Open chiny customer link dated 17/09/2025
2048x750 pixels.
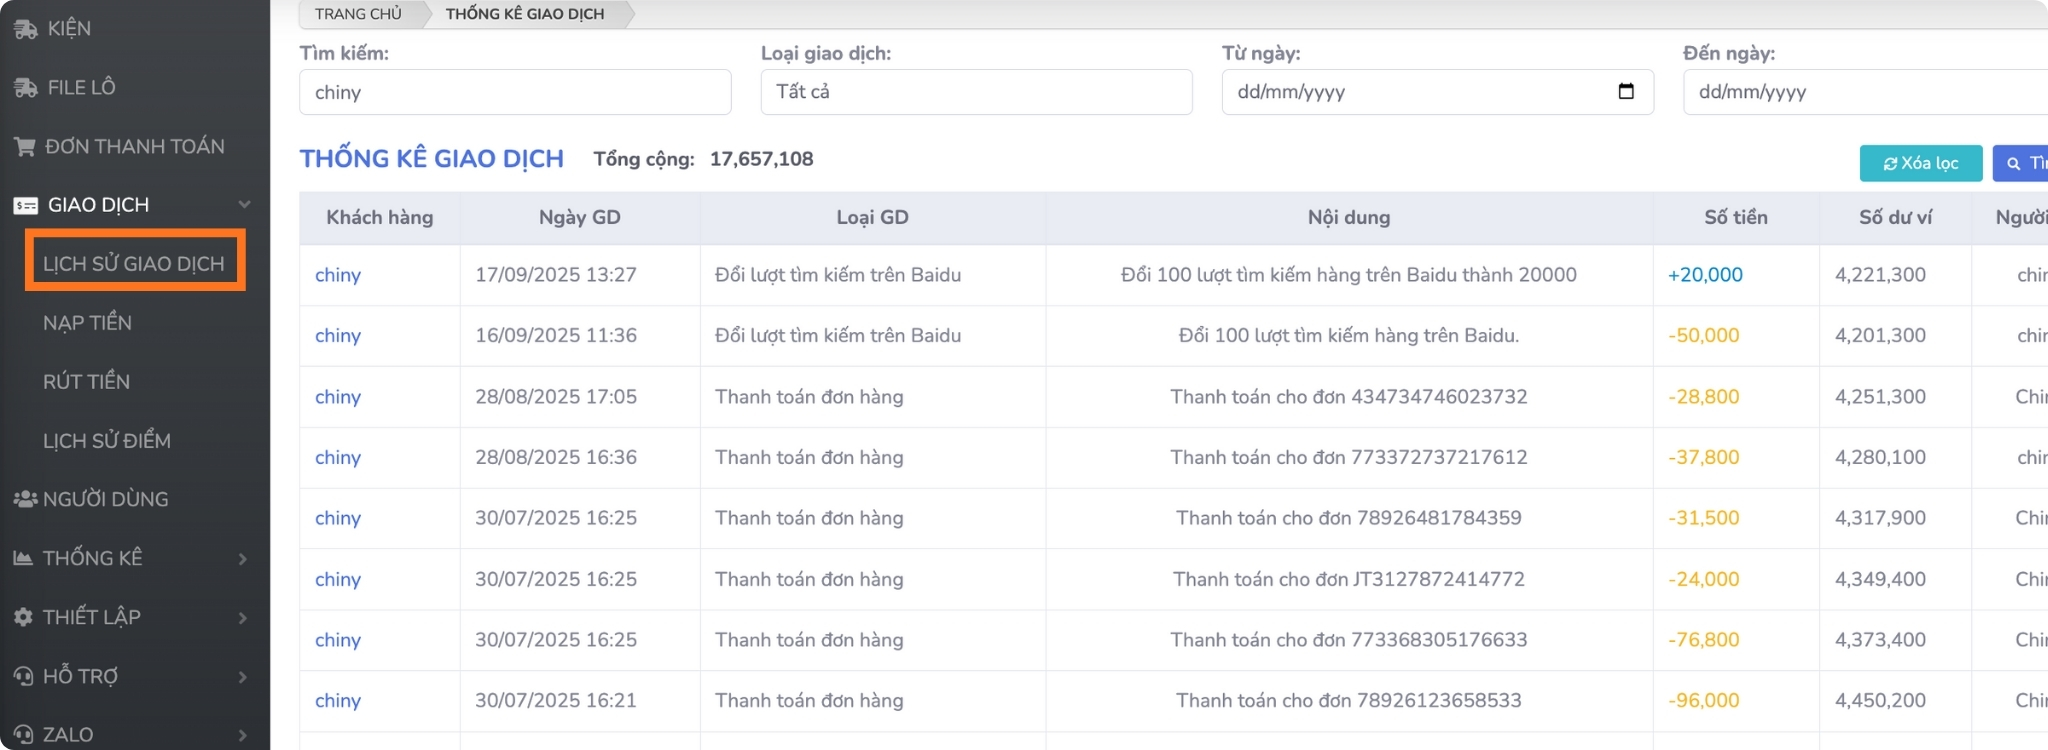pyautogui.click(x=338, y=275)
